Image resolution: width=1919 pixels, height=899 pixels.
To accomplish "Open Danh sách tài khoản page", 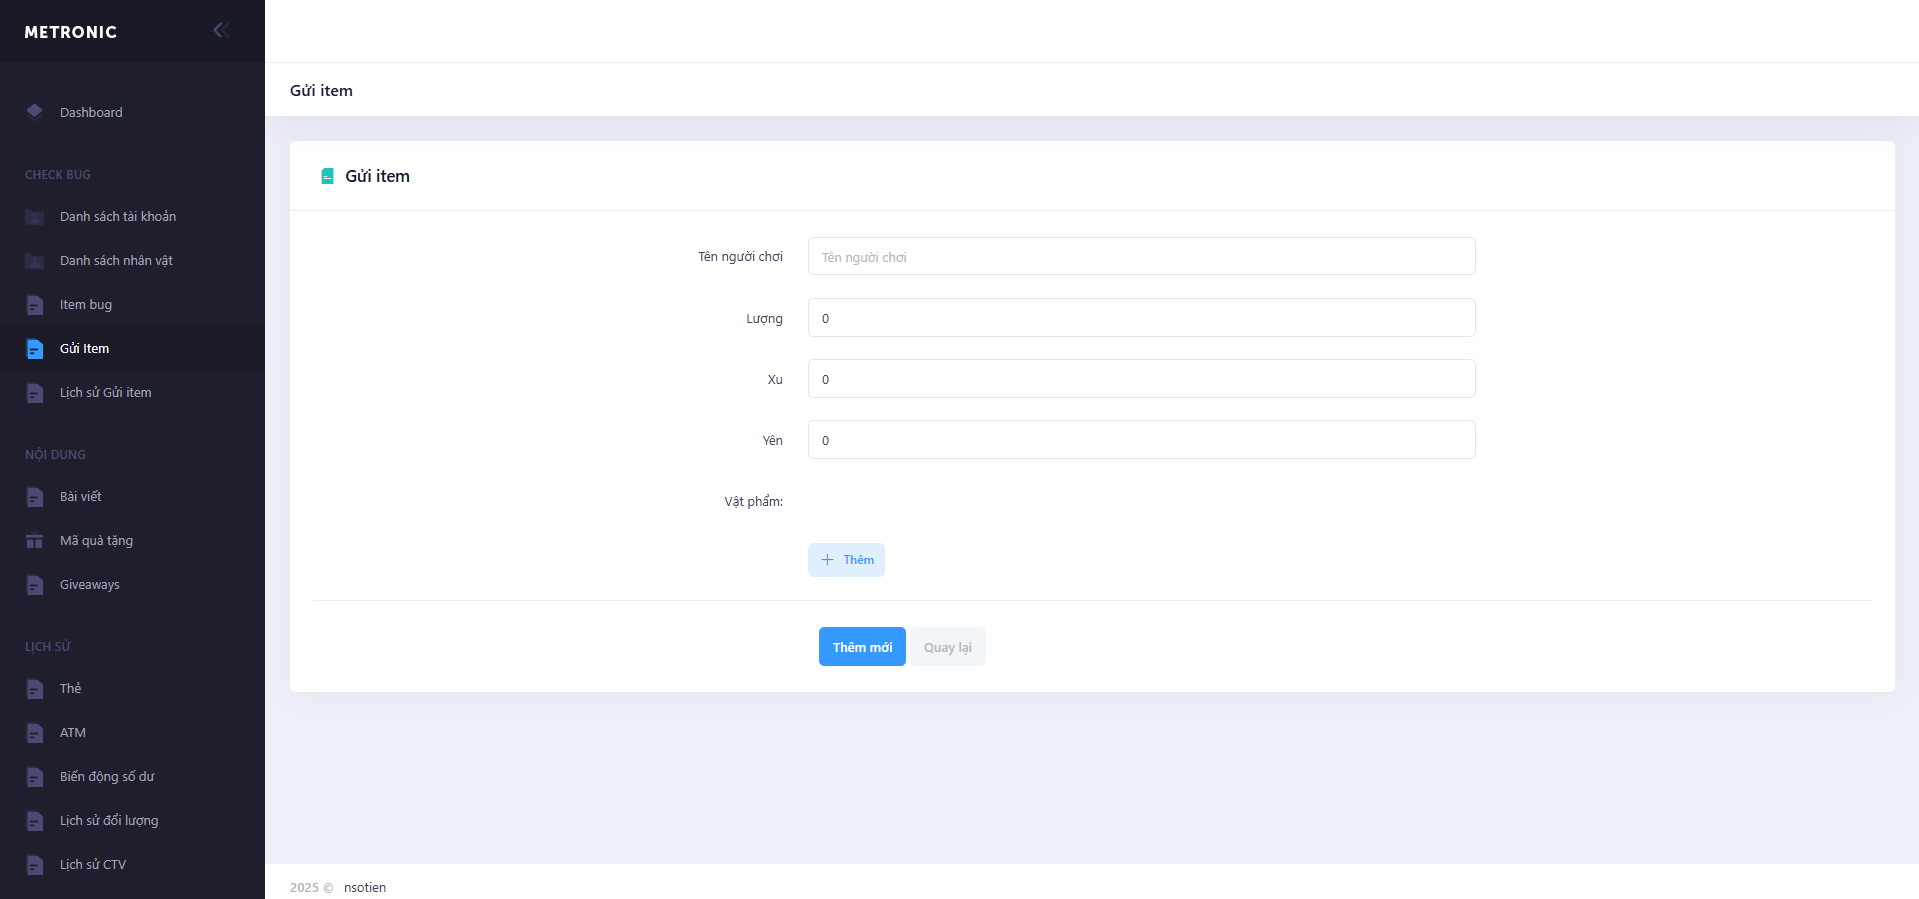I will coord(132,216).
